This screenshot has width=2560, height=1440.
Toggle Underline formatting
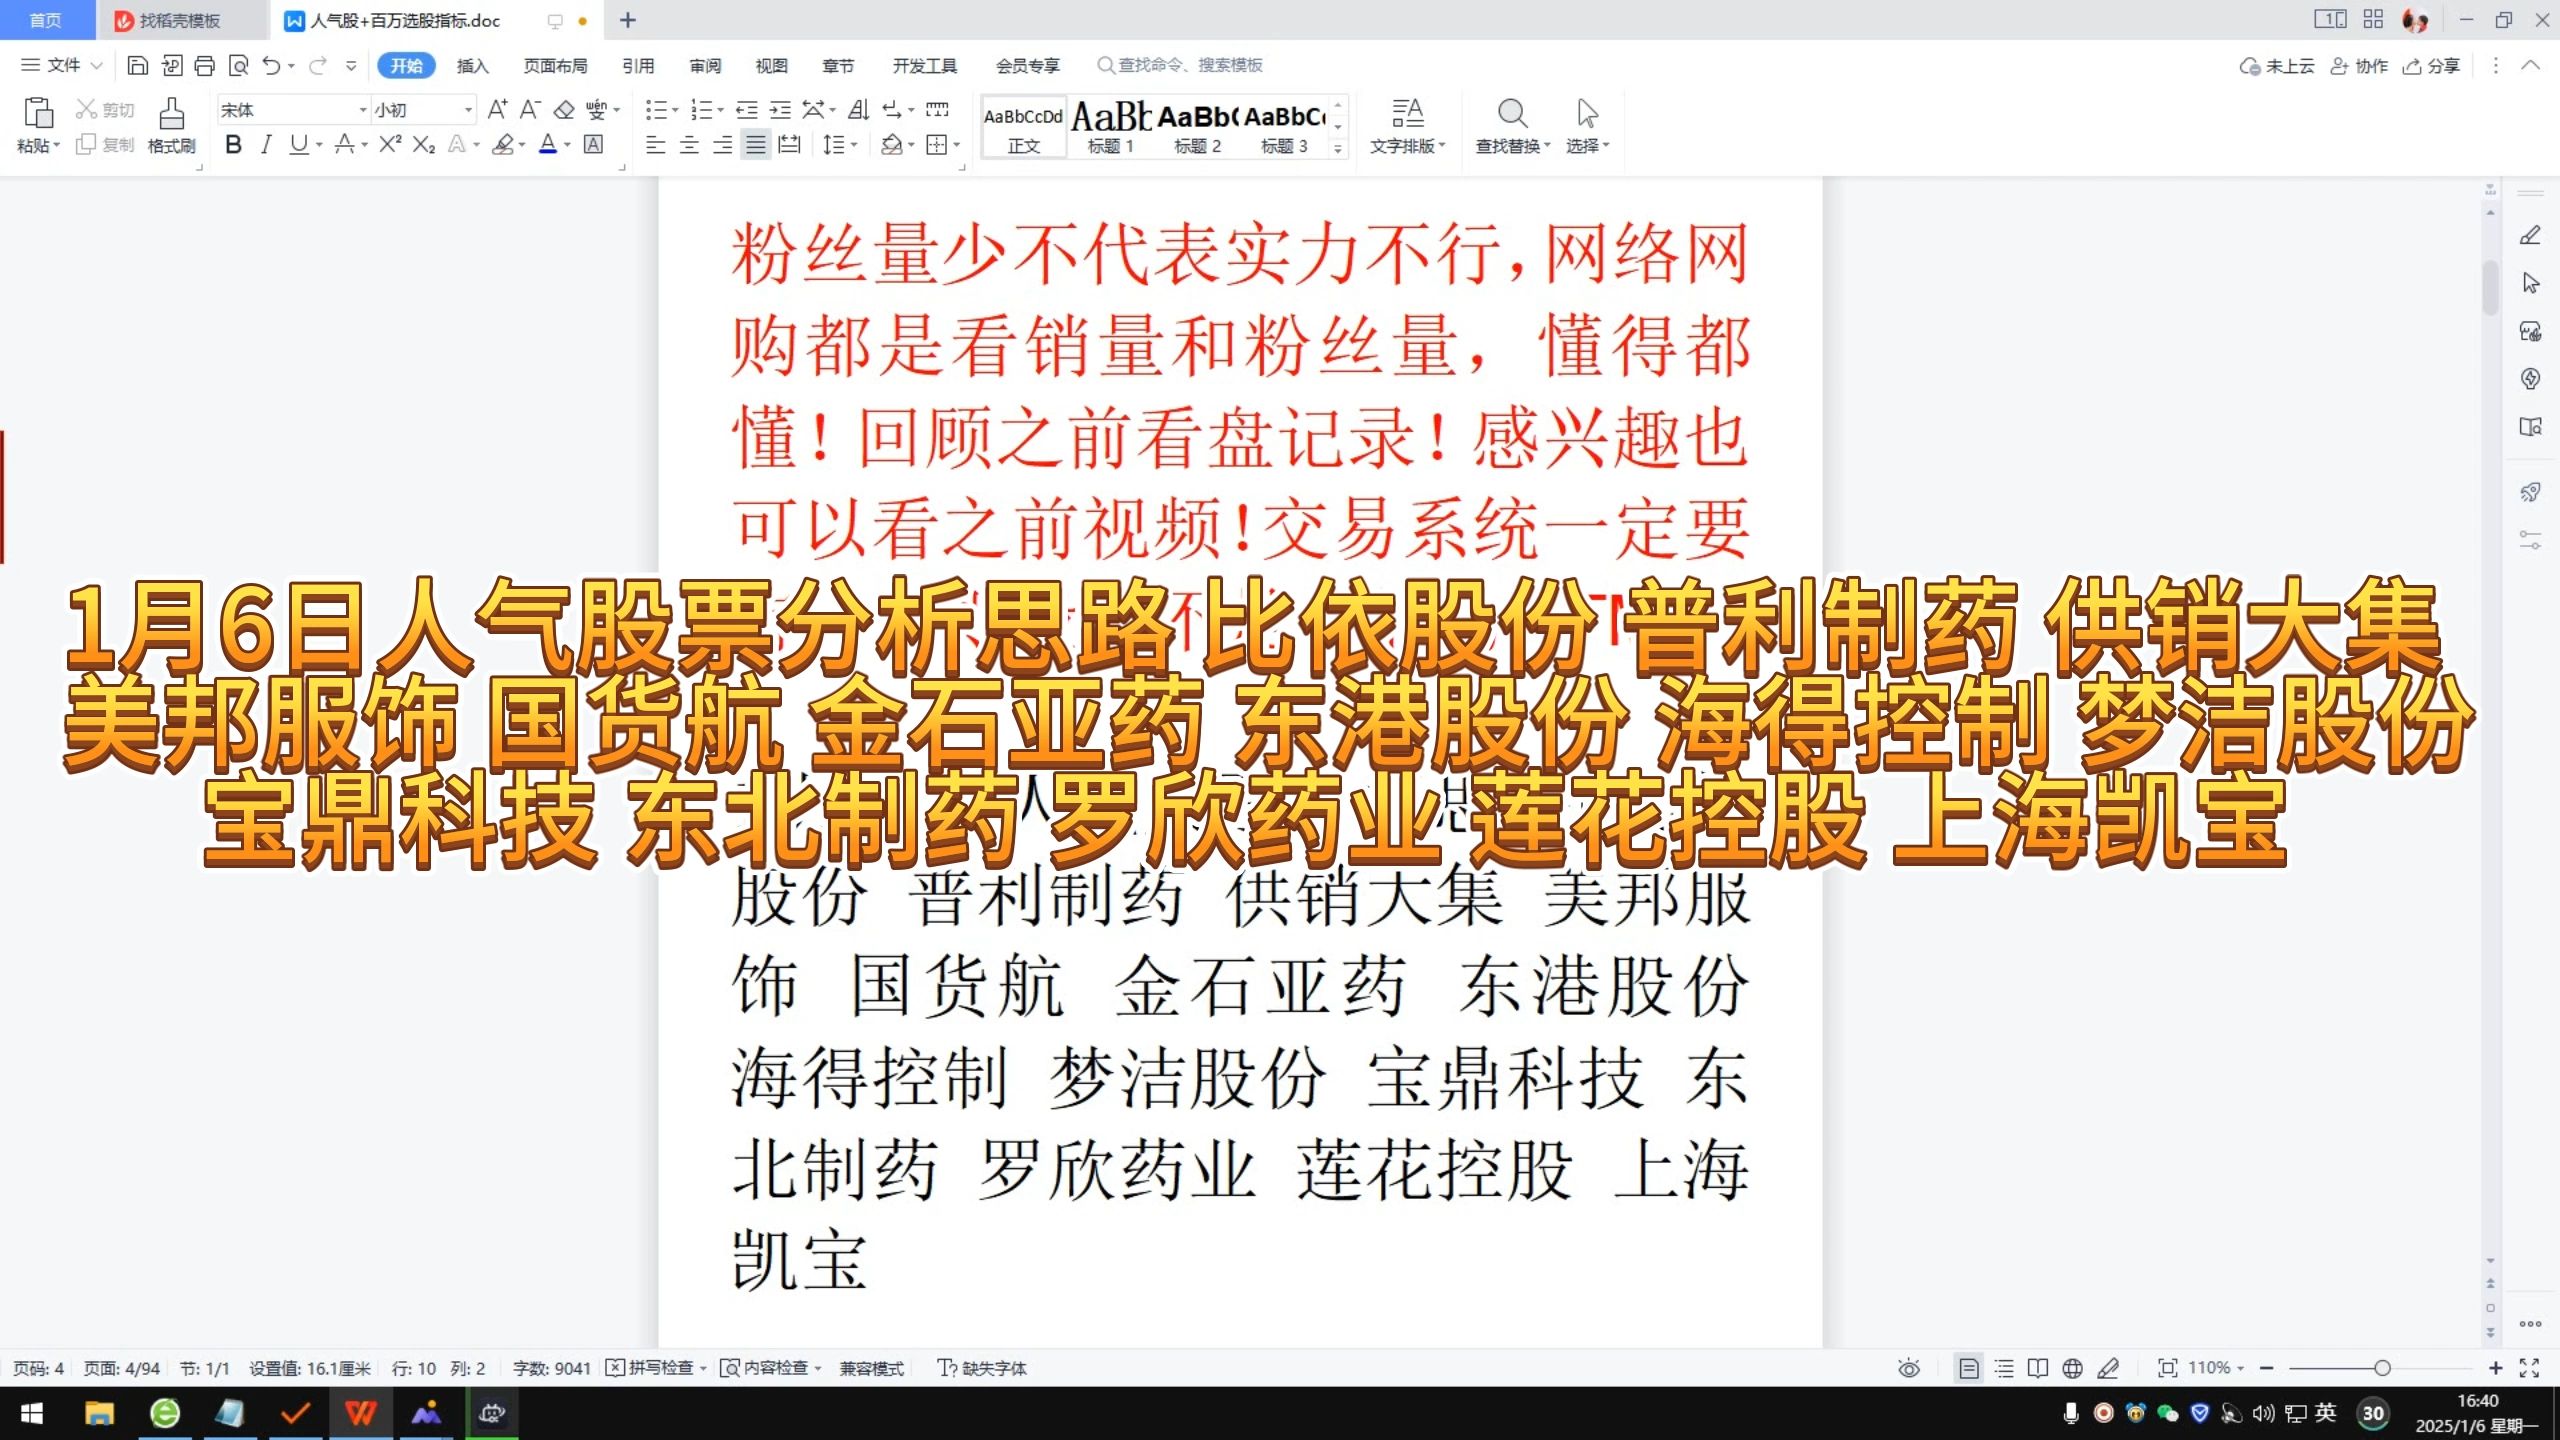pyautogui.click(x=298, y=145)
